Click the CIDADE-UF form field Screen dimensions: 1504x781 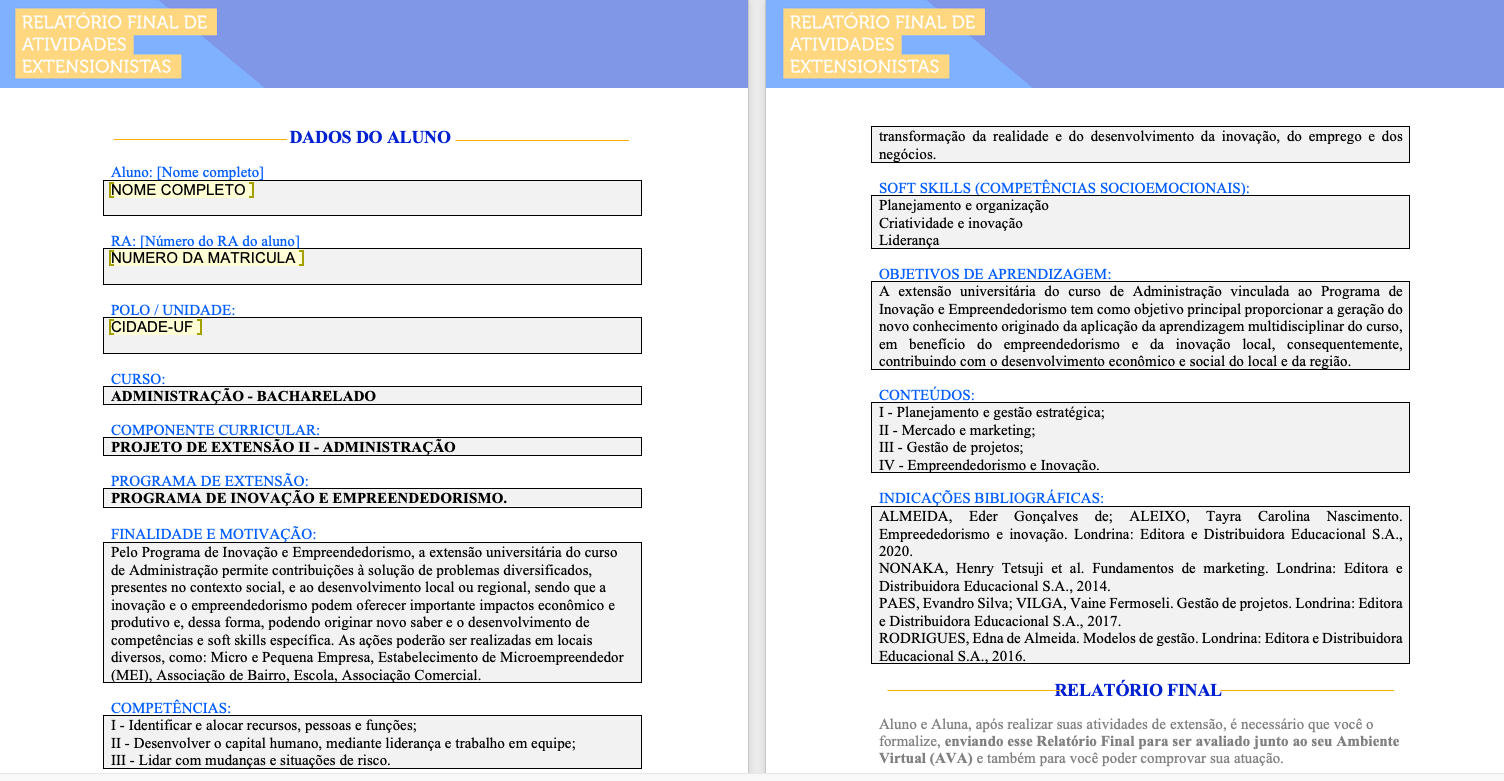pyautogui.click(x=154, y=327)
